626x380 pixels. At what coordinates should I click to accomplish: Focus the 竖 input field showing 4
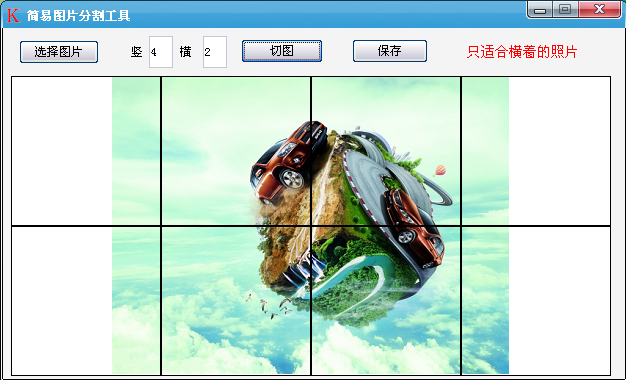(x=161, y=52)
